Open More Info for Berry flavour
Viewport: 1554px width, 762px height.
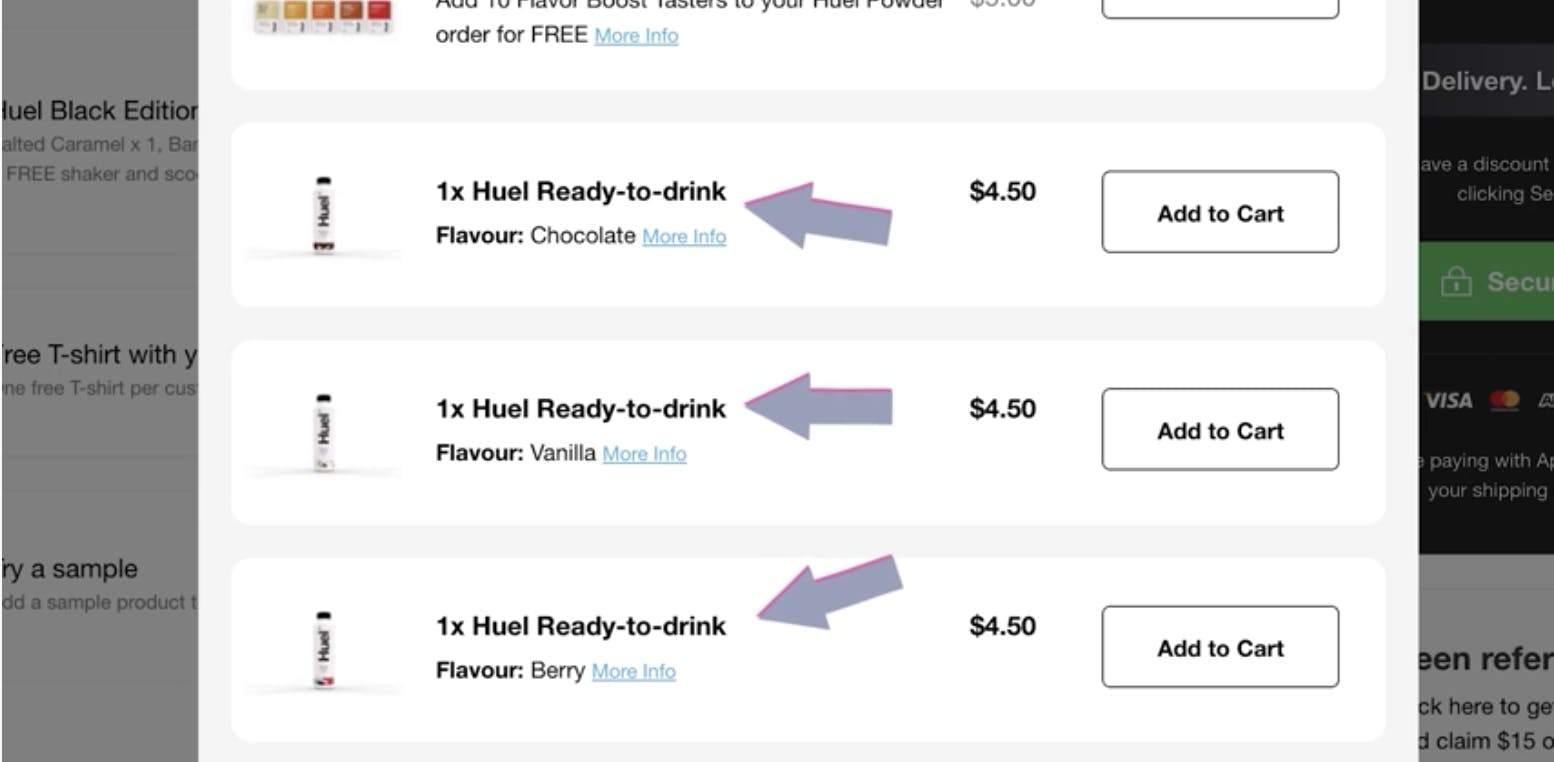click(x=633, y=671)
